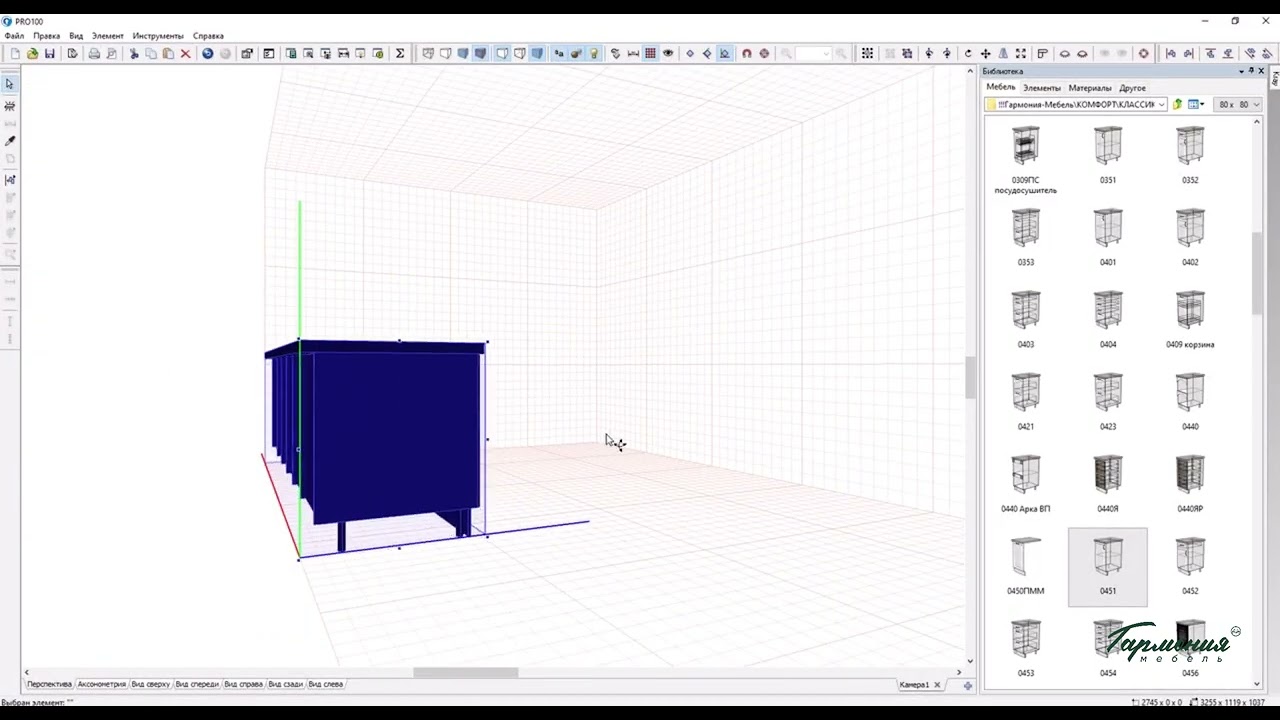Switch to the Вид сверху tab
Viewport: 1280px width, 720px height.
[151, 684]
